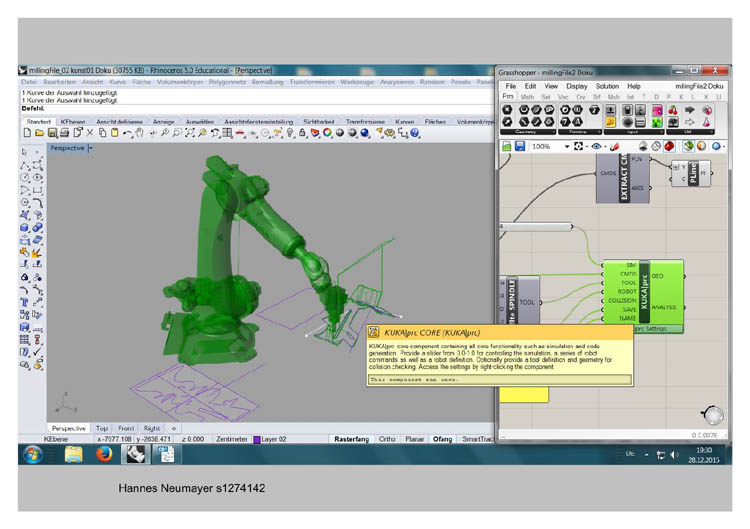Viewport: 750px width, 529px height.
Task: Select the Explode tool in left toolbar
Action: tap(37, 253)
